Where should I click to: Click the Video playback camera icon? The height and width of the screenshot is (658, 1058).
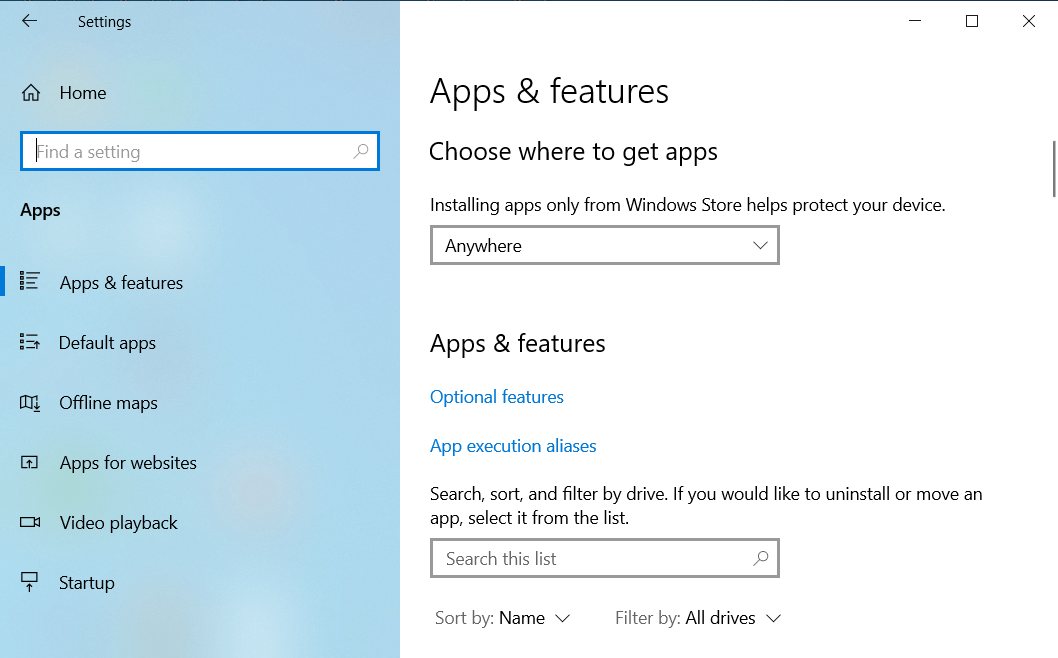(x=30, y=523)
